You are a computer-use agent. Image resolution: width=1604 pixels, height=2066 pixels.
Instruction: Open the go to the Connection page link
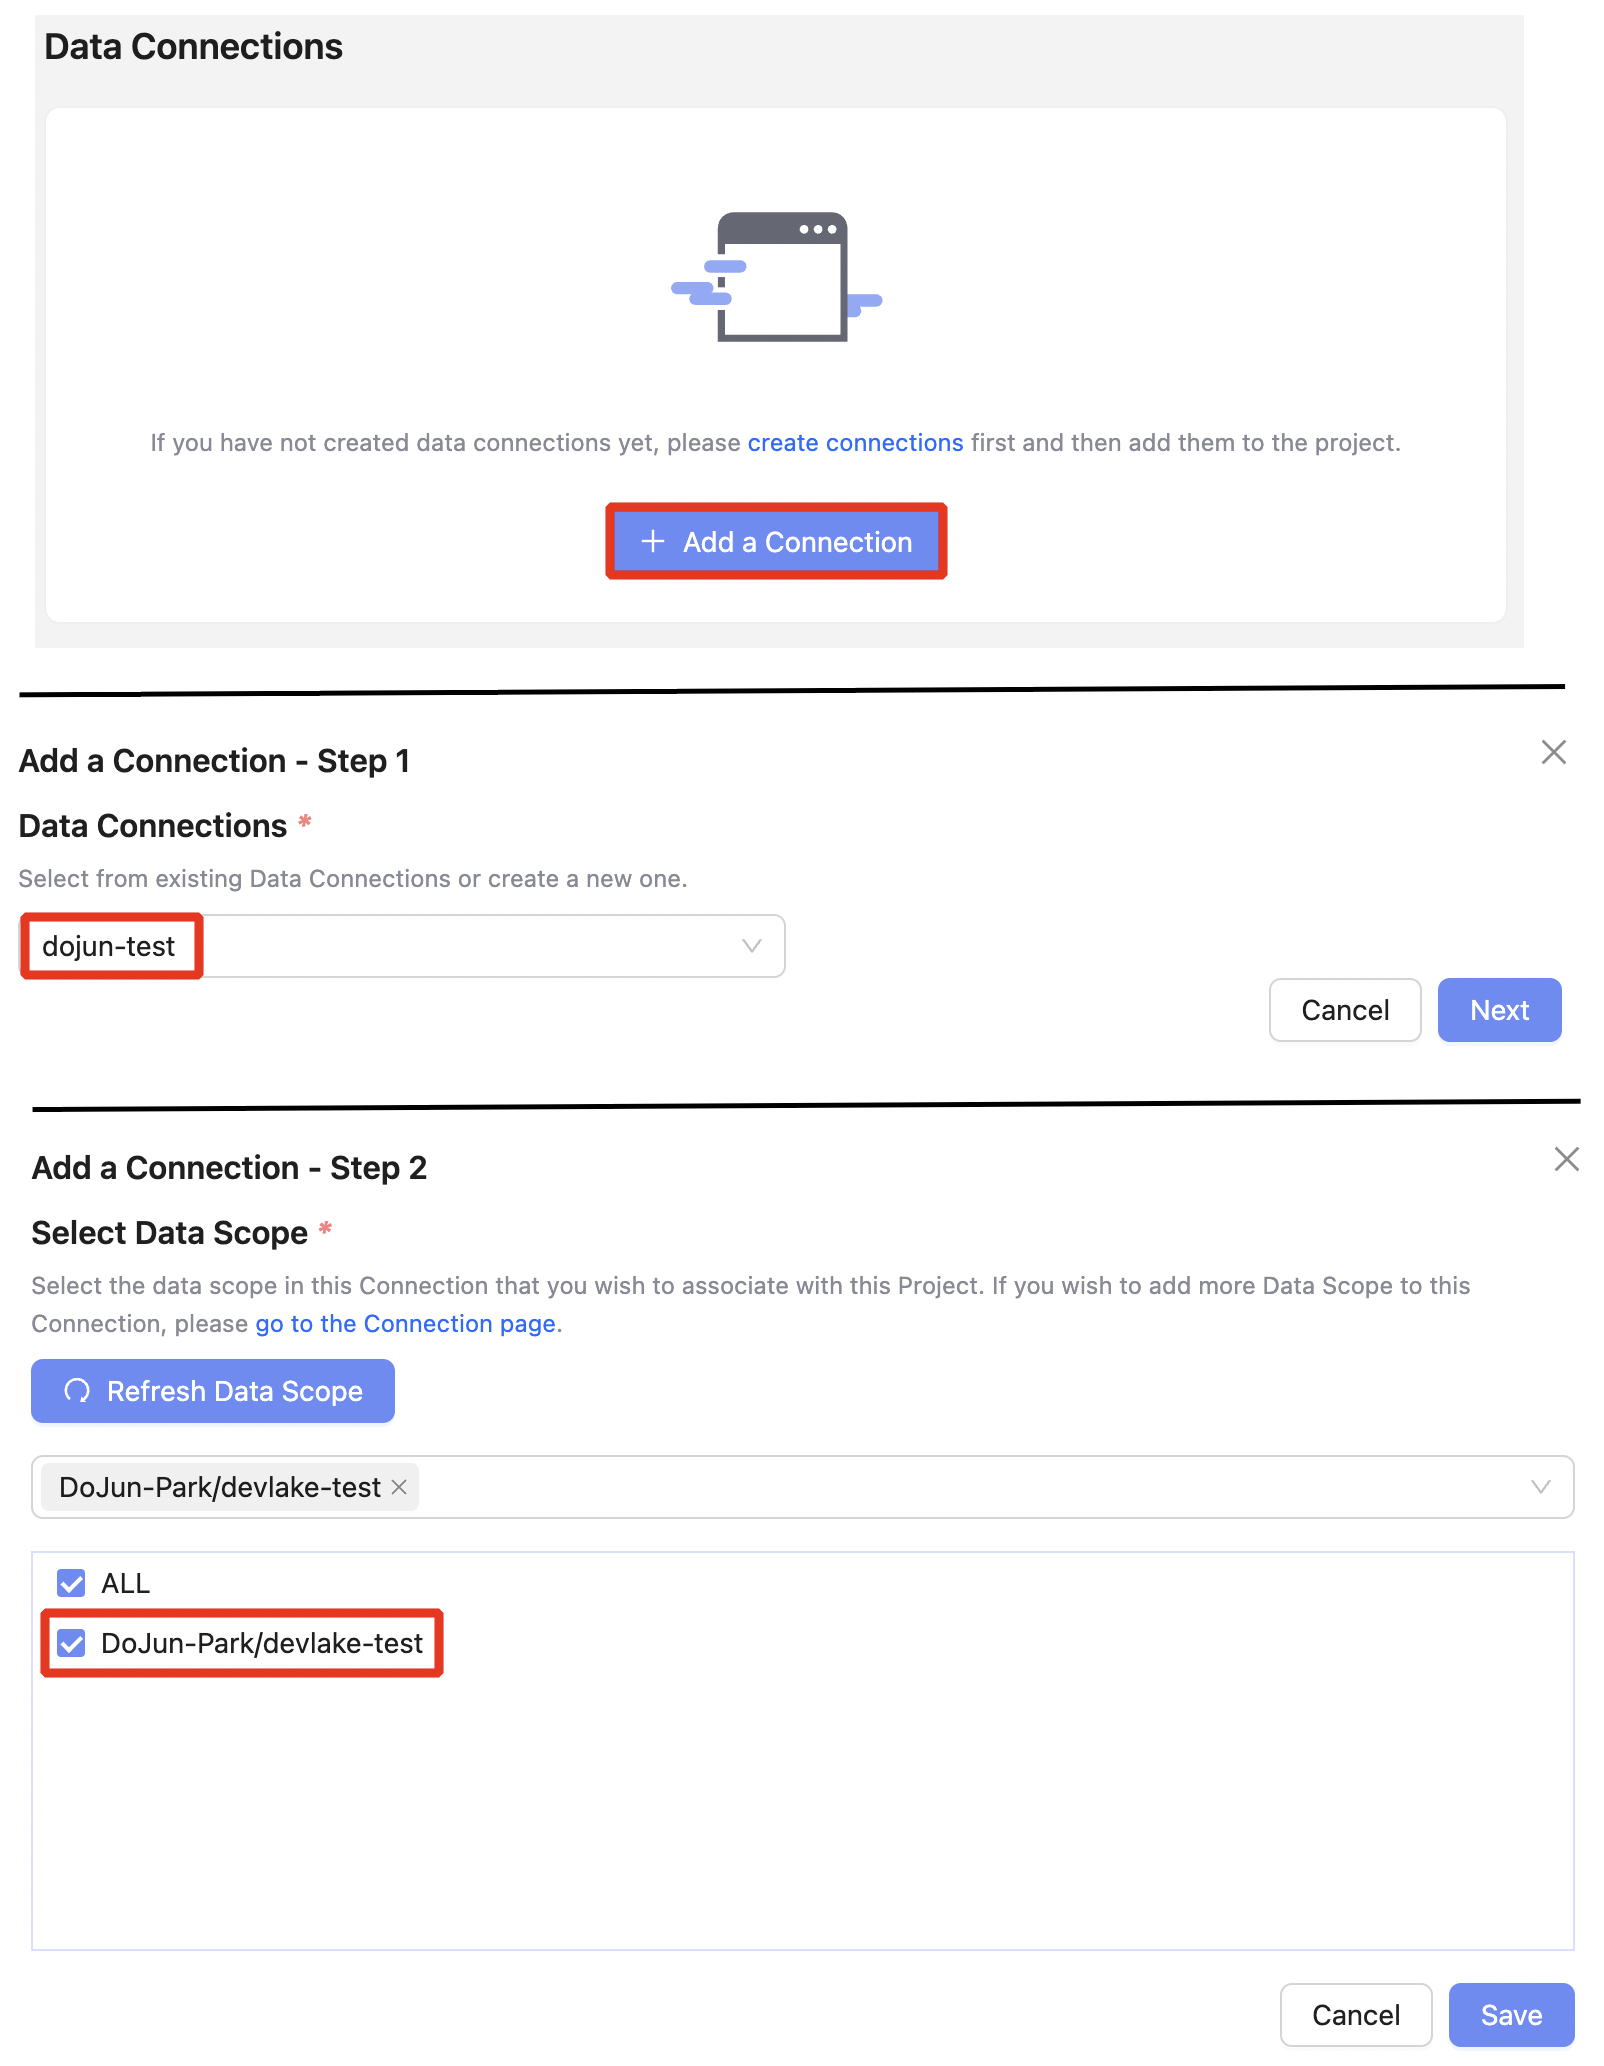pos(405,1324)
